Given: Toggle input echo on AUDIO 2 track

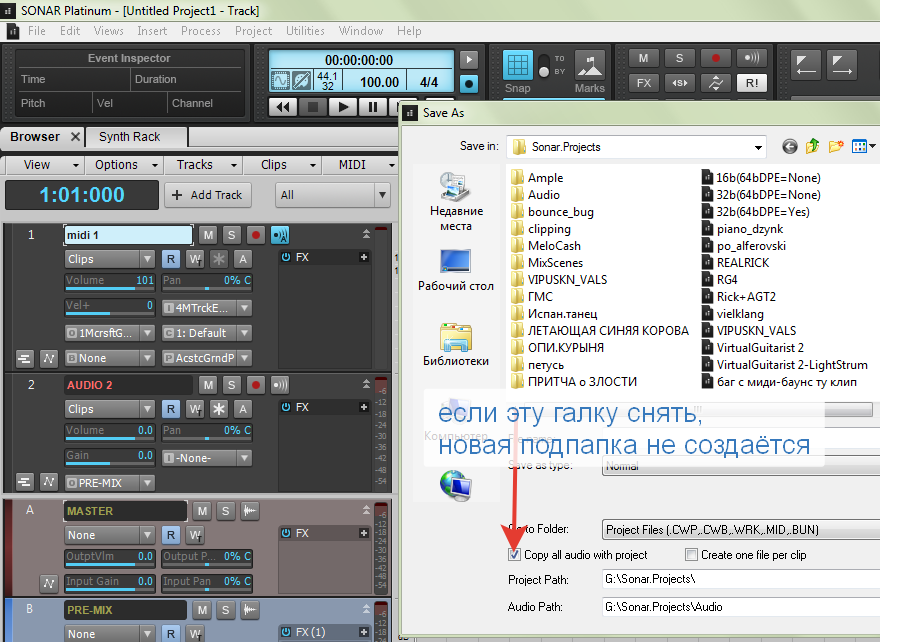Looking at the screenshot, I should 280,385.
